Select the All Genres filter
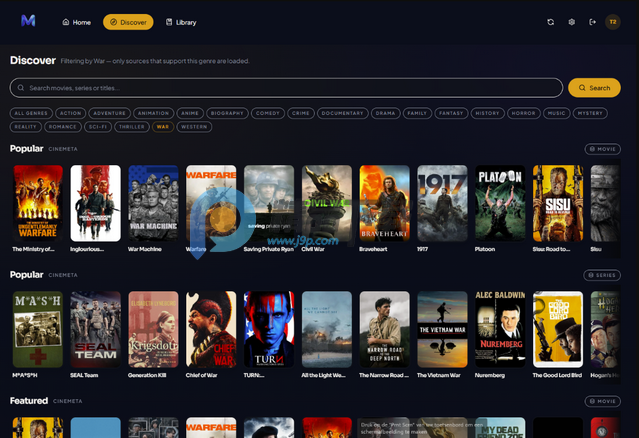 tap(31, 113)
